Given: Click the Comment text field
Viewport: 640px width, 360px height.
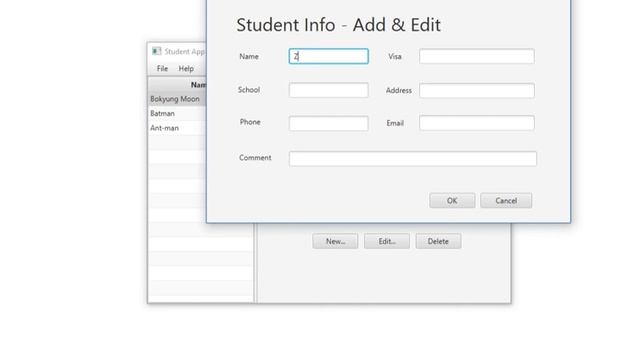Looking at the screenshot, I should click(x=413, y=159).
